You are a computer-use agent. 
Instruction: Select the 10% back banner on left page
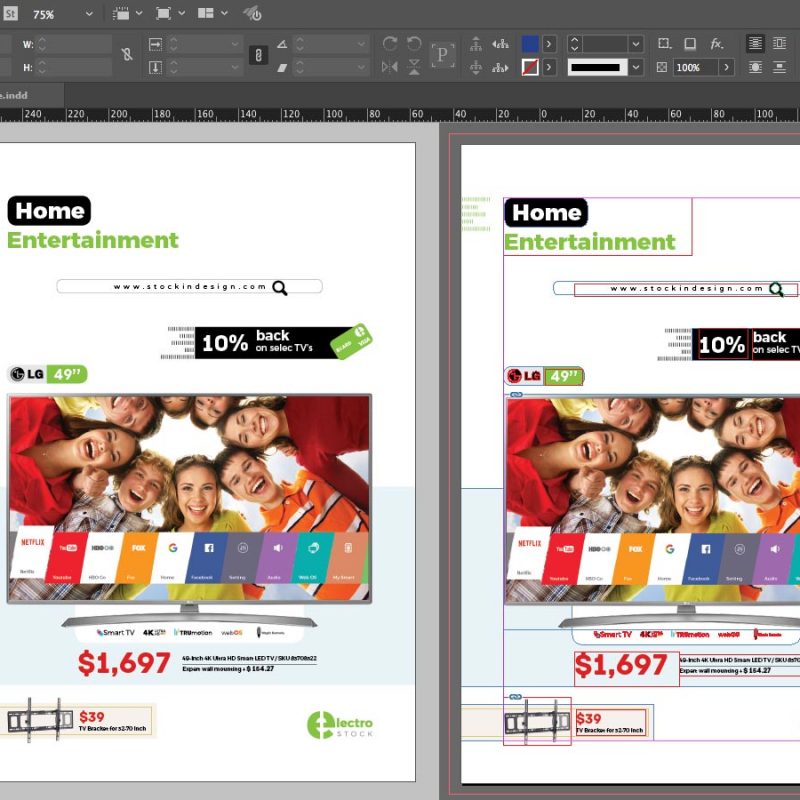(x=266, y=342)
